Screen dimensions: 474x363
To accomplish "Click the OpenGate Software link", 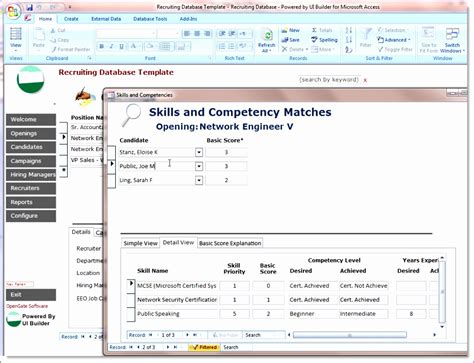I will 27,306.
